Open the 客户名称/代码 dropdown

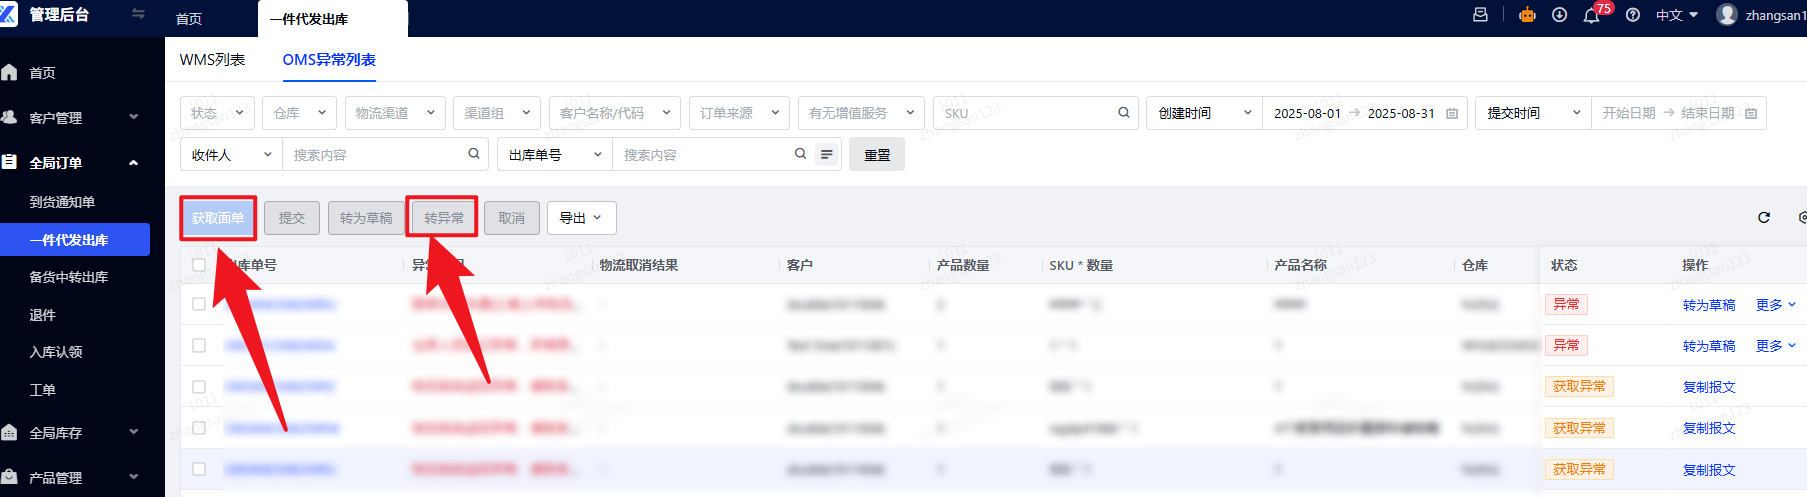click(615, 113)
